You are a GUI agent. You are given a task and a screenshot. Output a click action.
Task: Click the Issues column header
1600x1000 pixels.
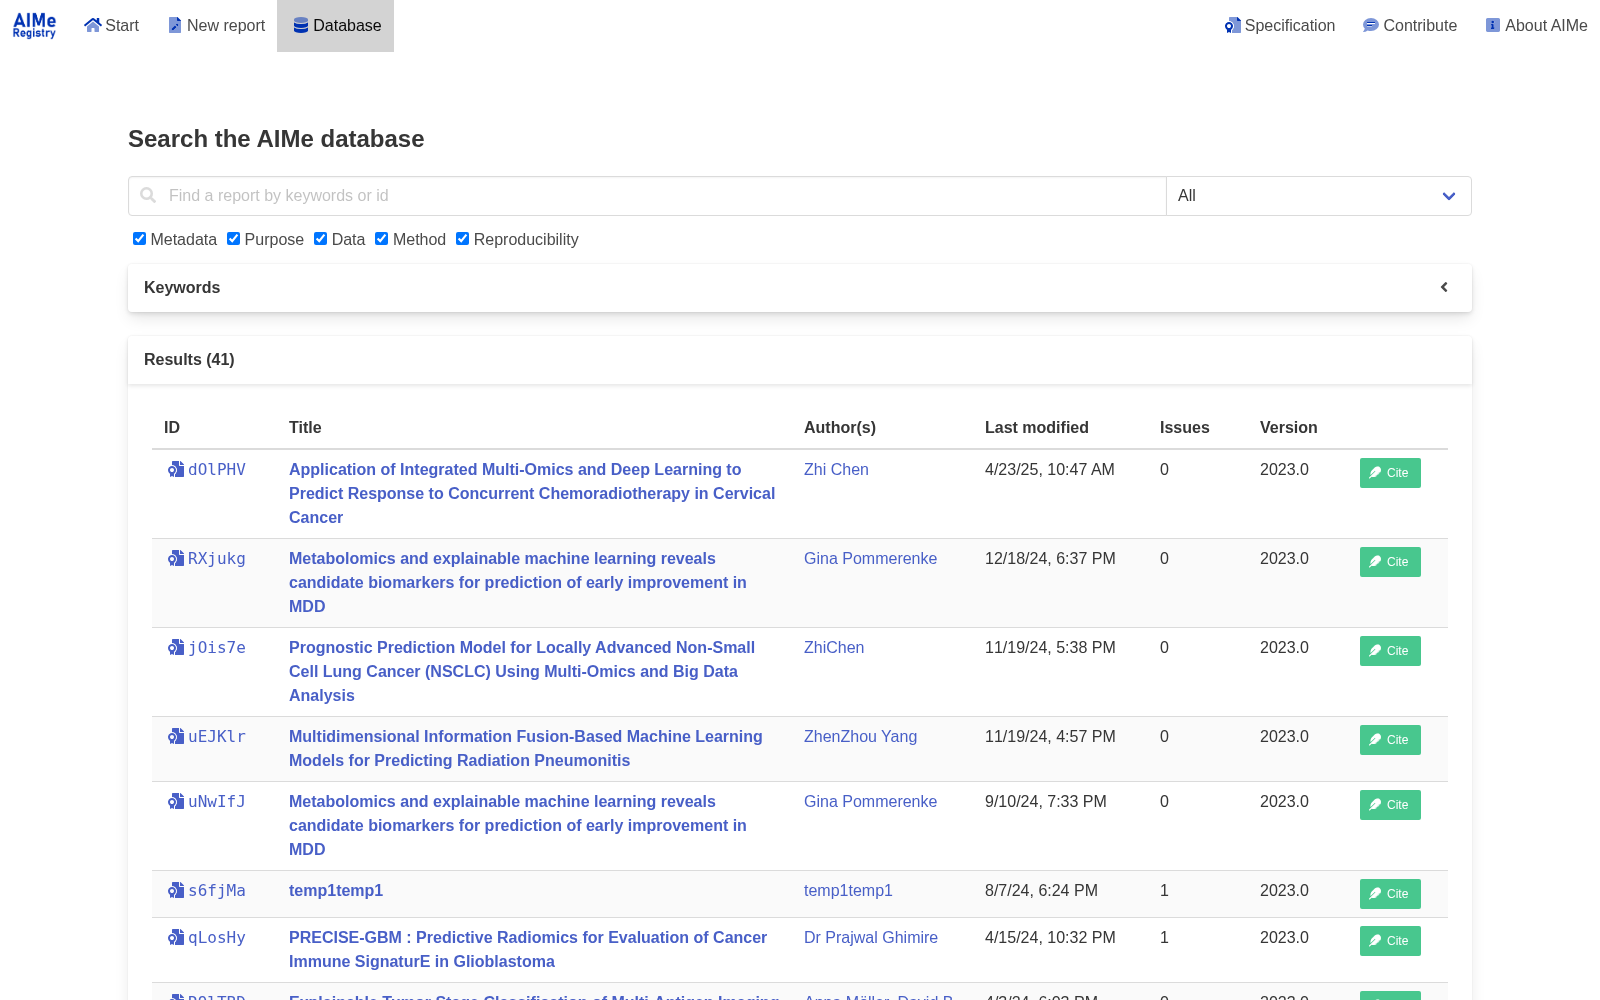pos(1184,427)
